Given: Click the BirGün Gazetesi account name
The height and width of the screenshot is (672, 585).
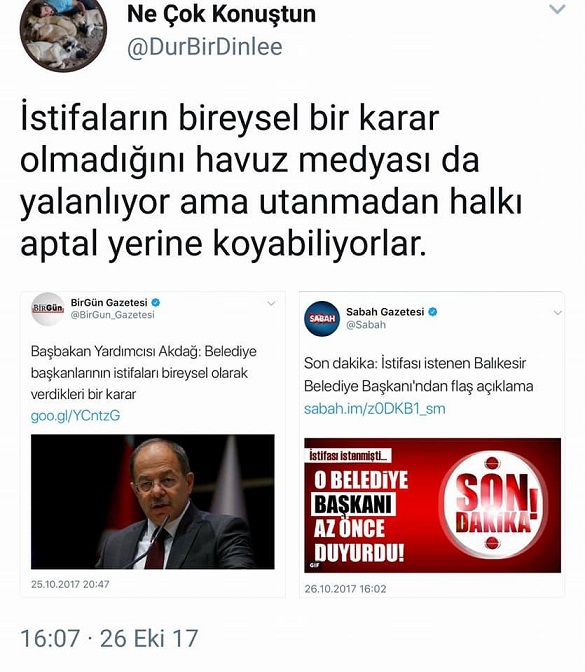Looking at the screenshot, I should (109, 303).
